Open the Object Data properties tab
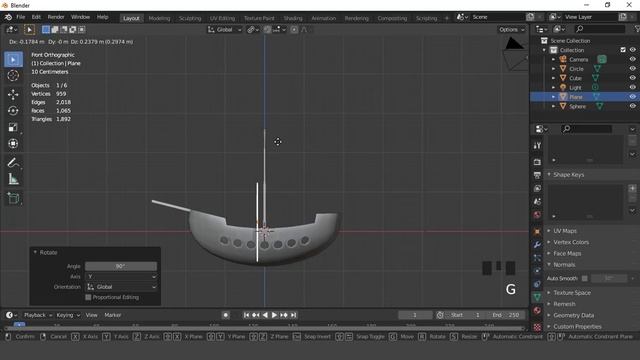 coord(537,297)
